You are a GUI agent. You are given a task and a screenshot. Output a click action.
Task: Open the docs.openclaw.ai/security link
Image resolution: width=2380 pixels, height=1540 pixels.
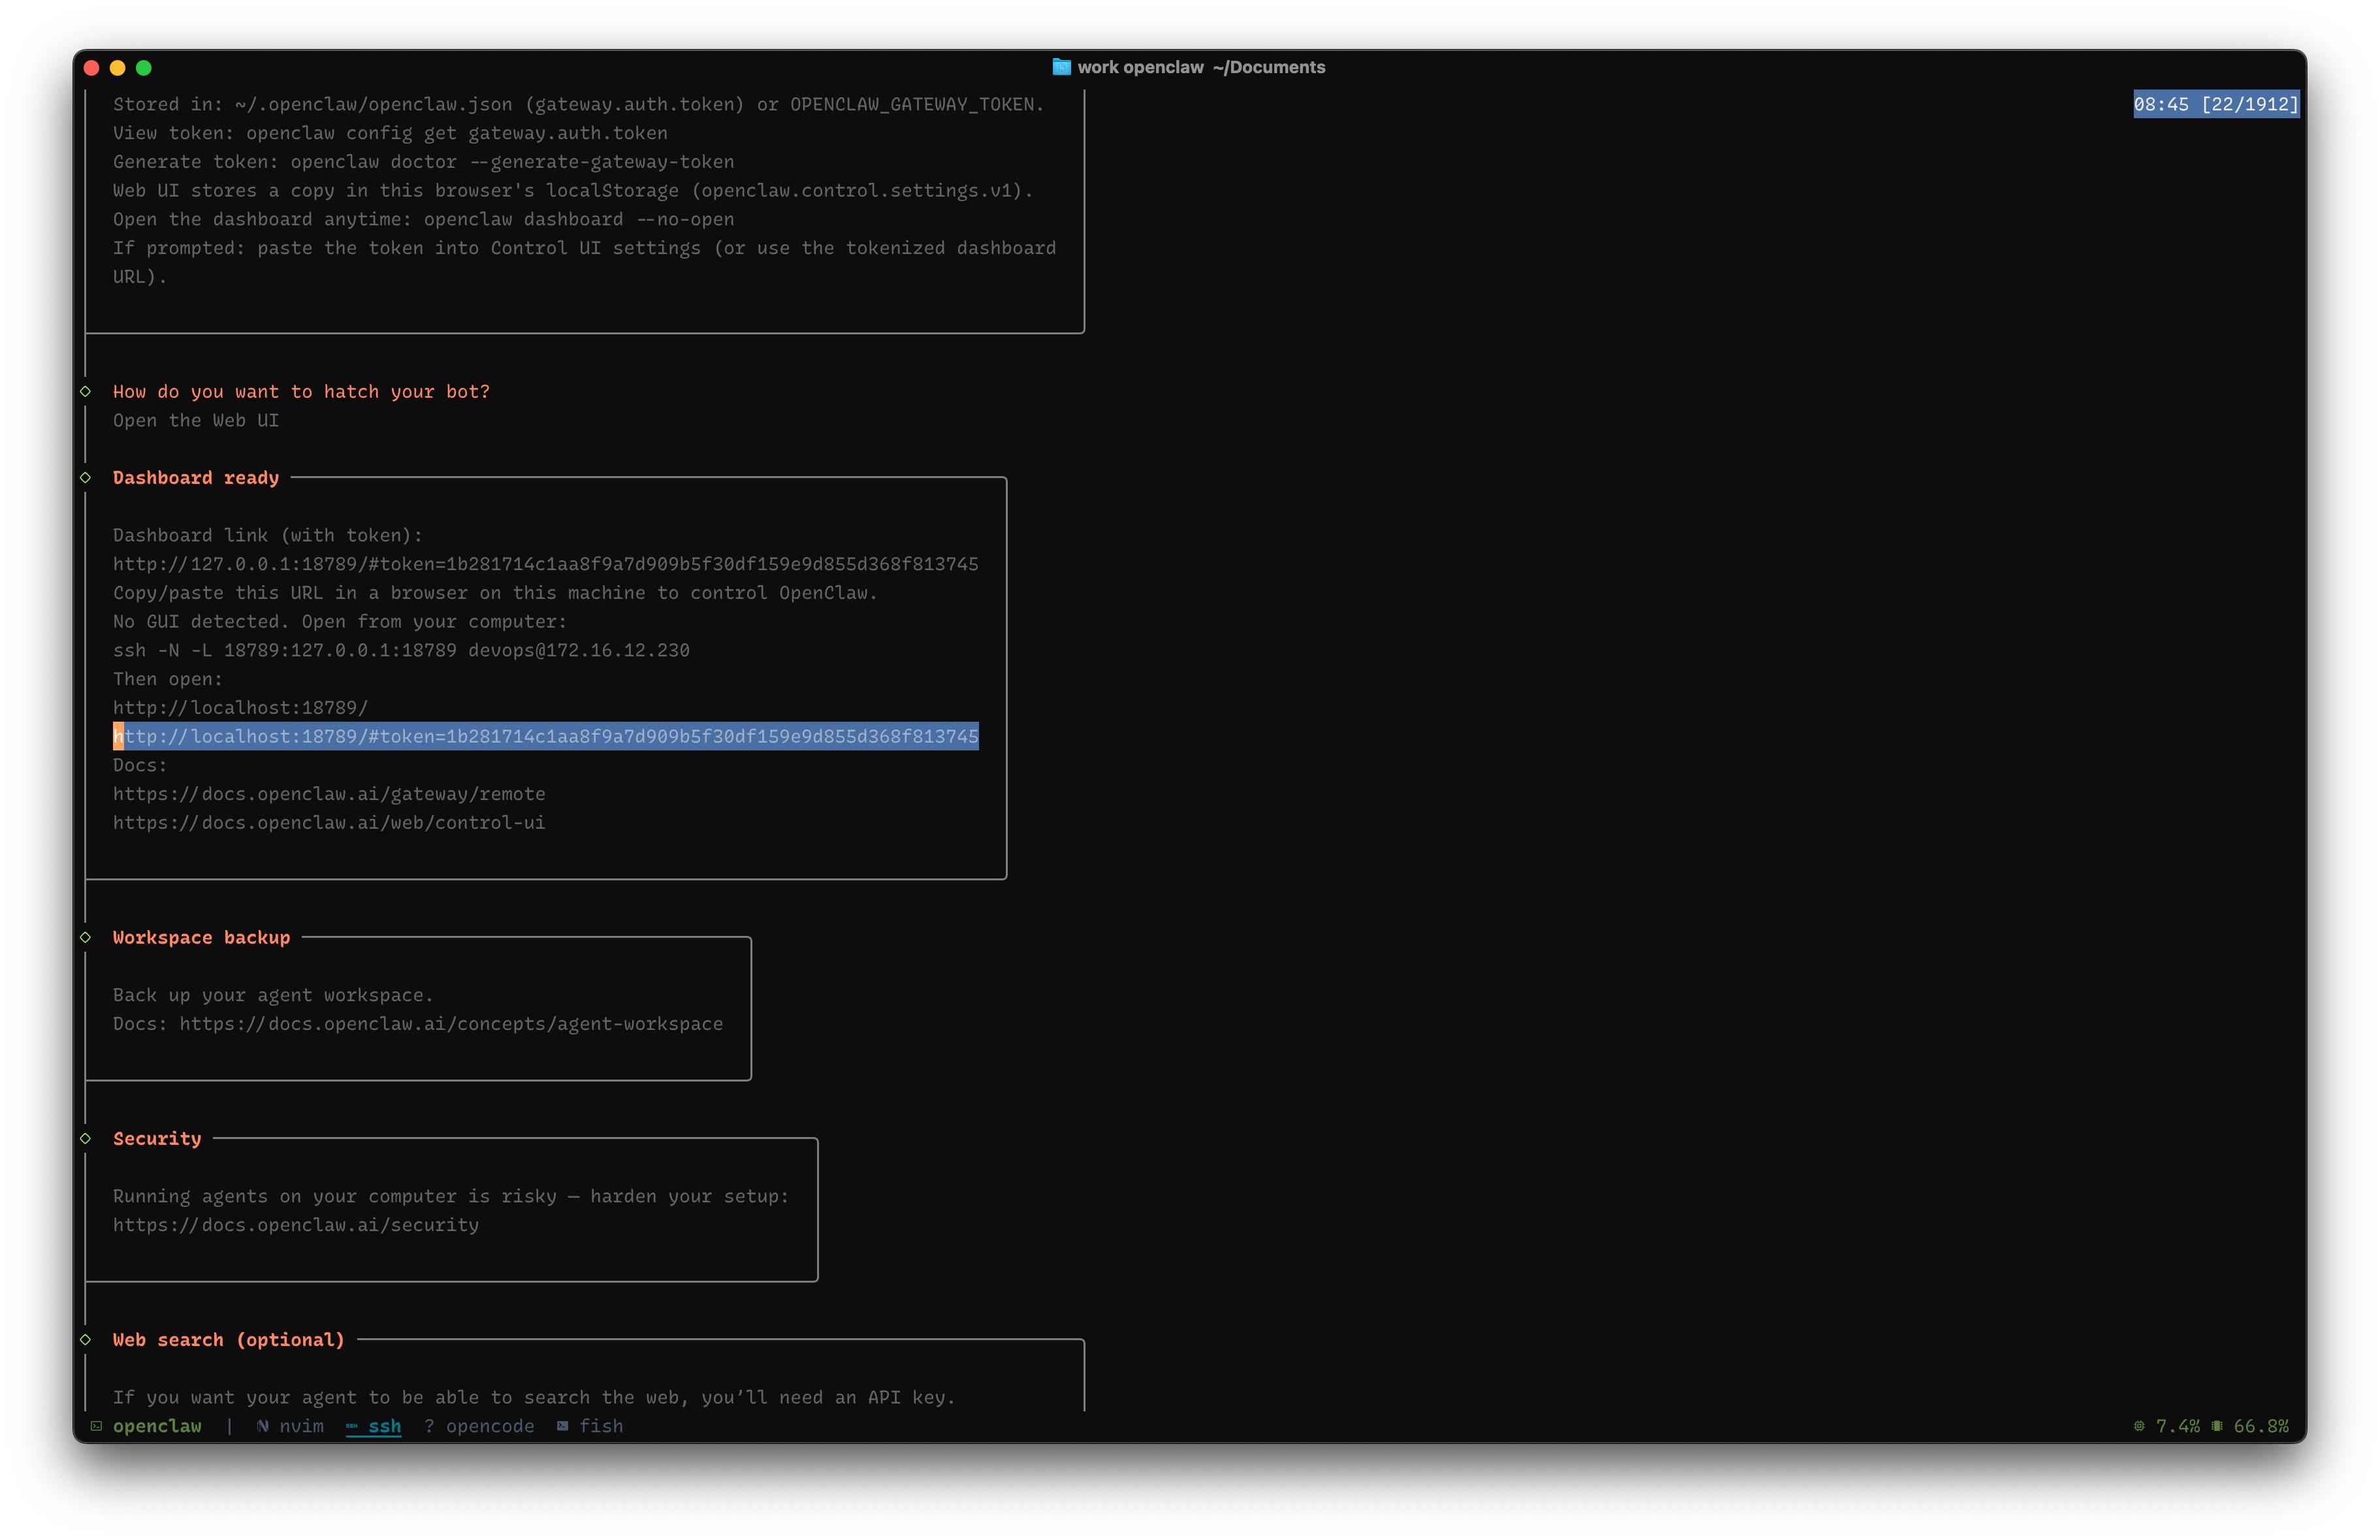[296, 1225]
